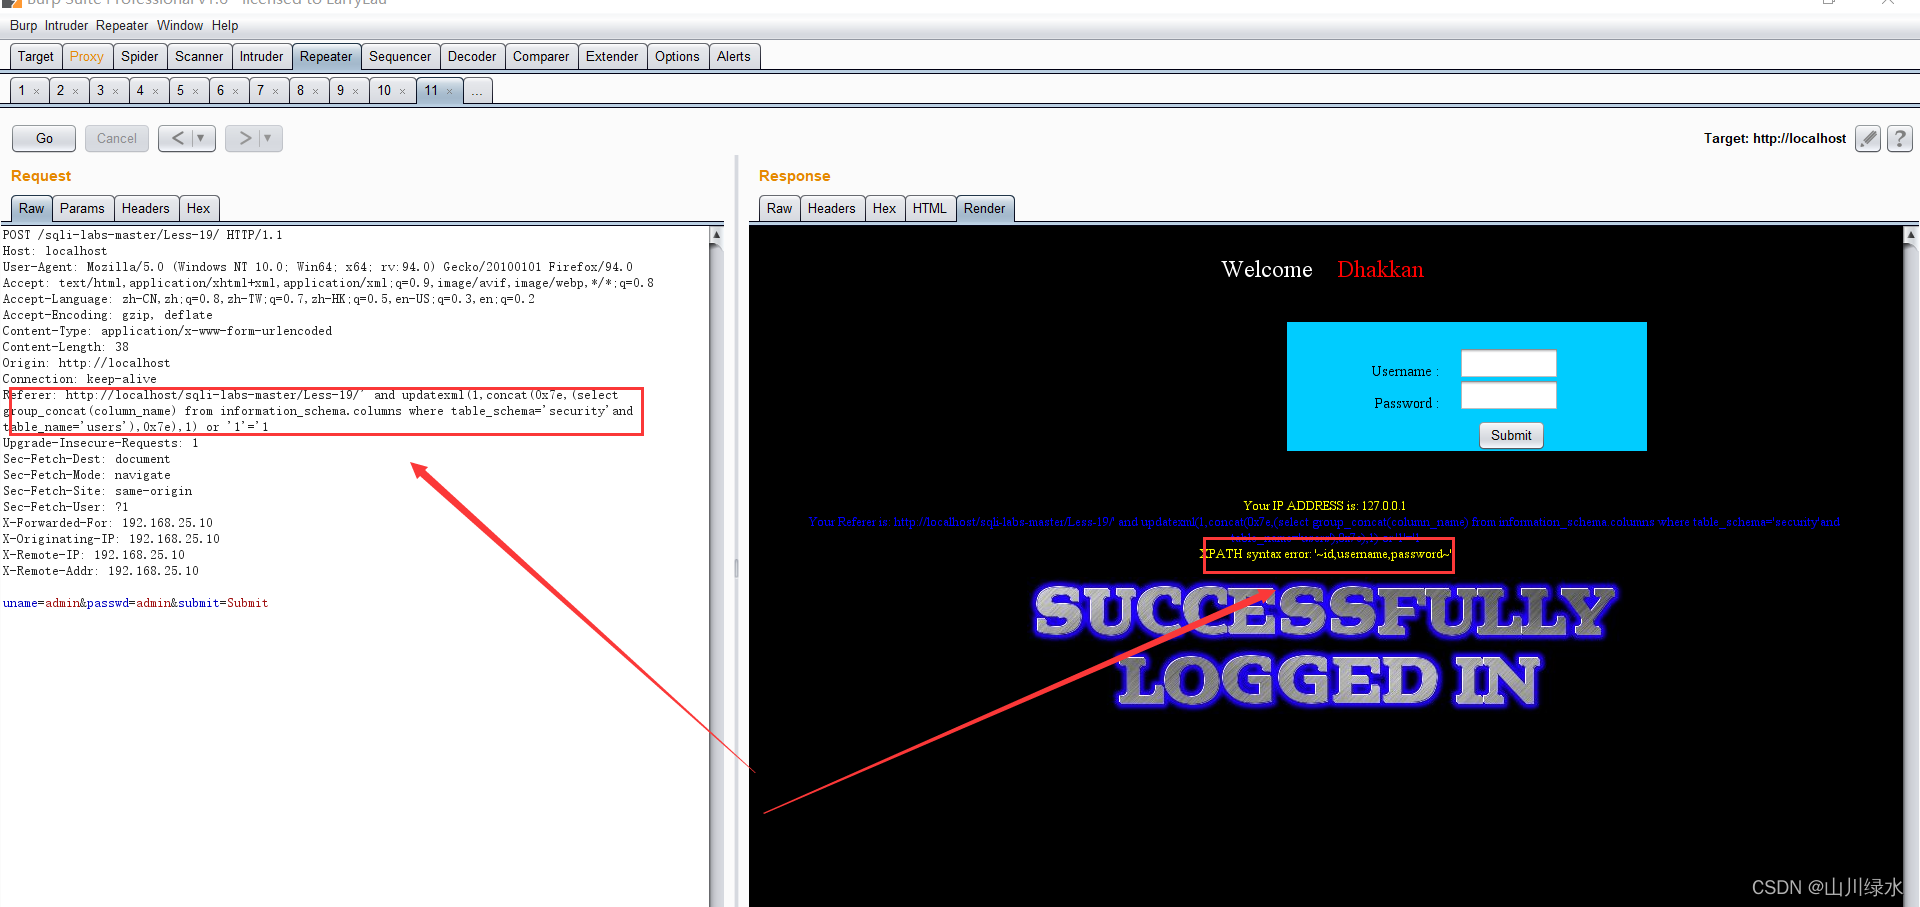Open the Burp menu
The image size is (1920, 907).
tap(24, 25)
